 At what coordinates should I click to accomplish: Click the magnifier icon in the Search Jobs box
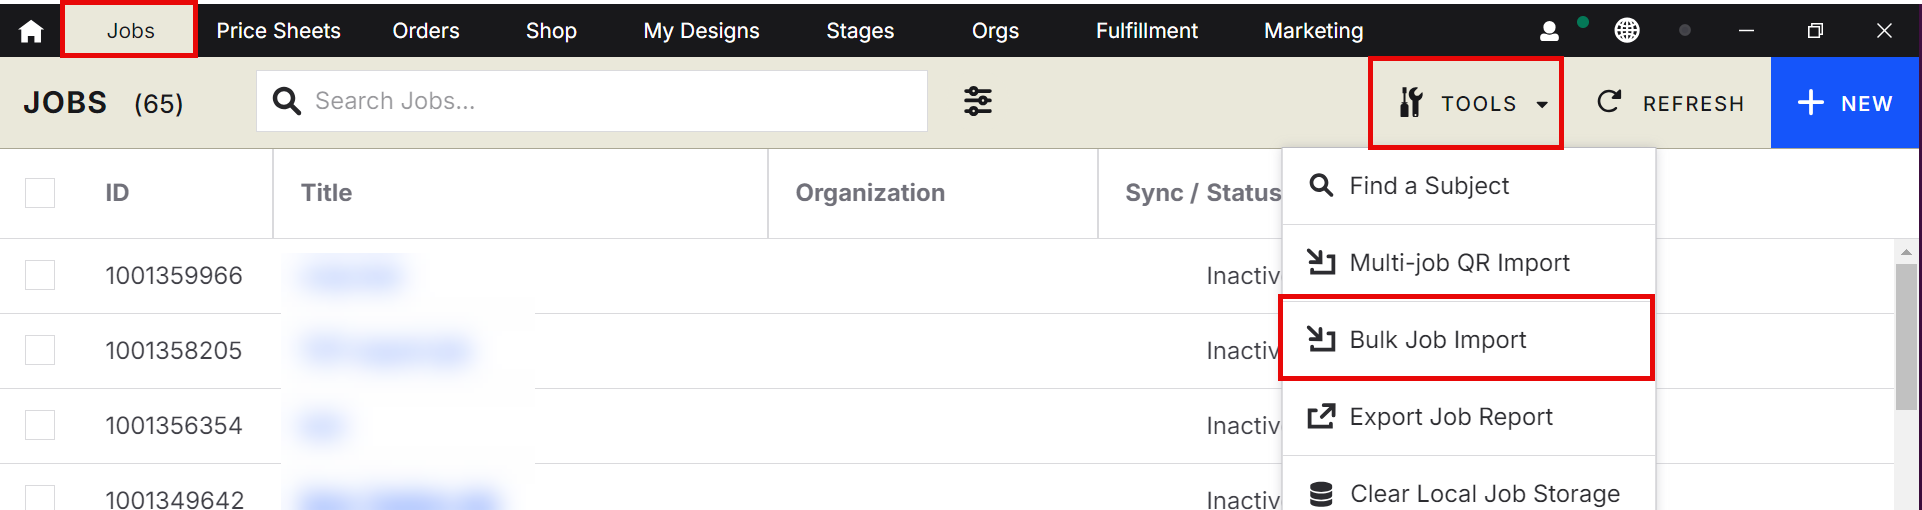point(287,101)
